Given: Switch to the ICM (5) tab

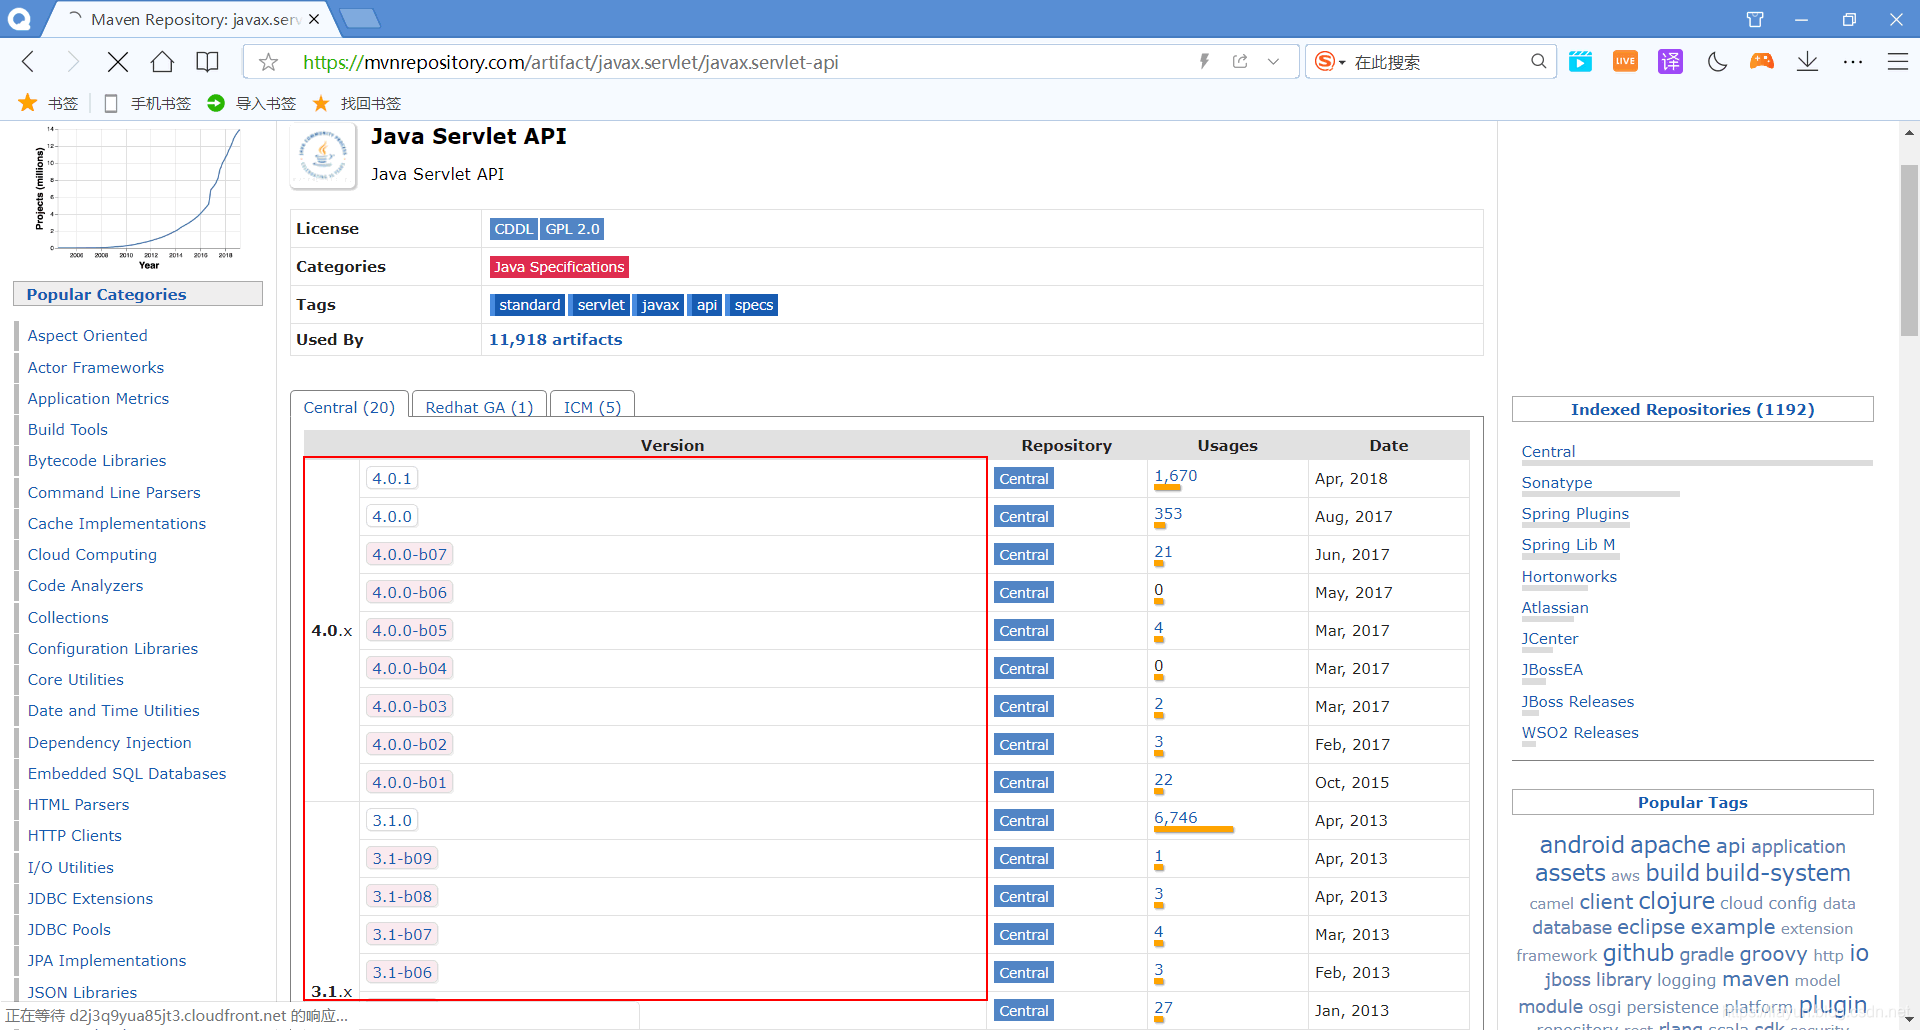Looking at the screenshot, I should pyautogui.click(x=592, y=407).
